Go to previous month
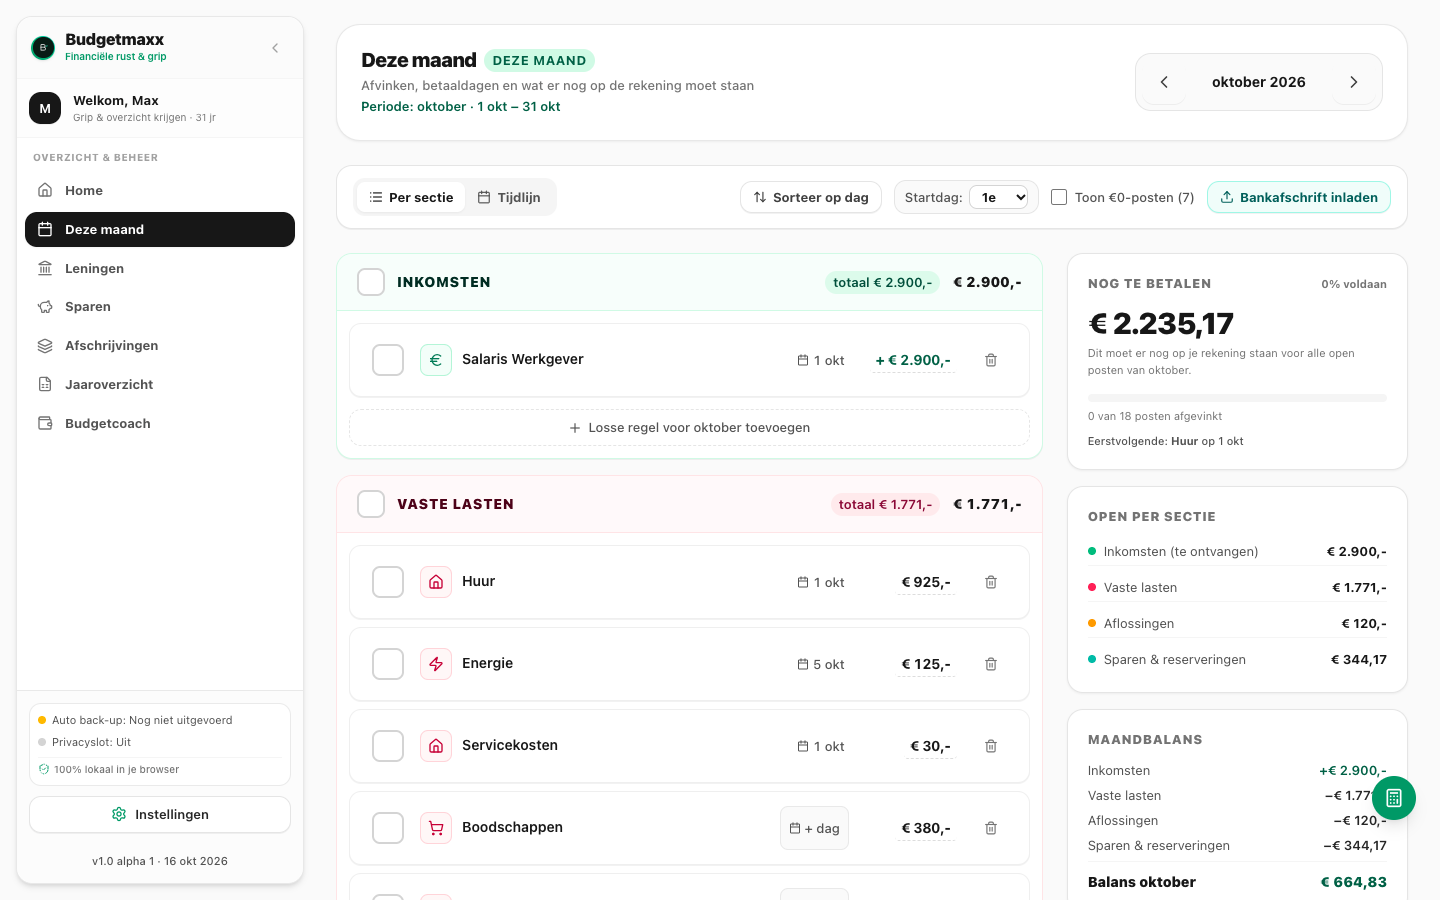 coord(1164,82)
